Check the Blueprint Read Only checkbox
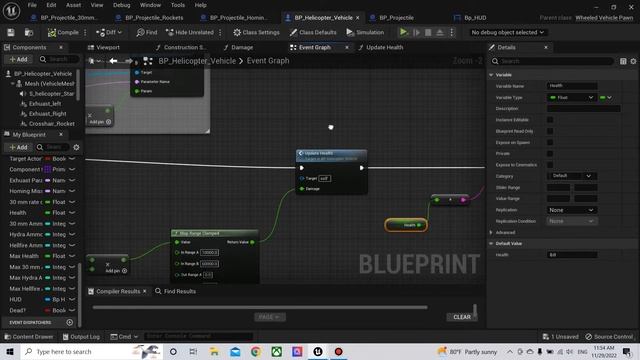This screenshot has width=640, height=360. coord(550,131)
